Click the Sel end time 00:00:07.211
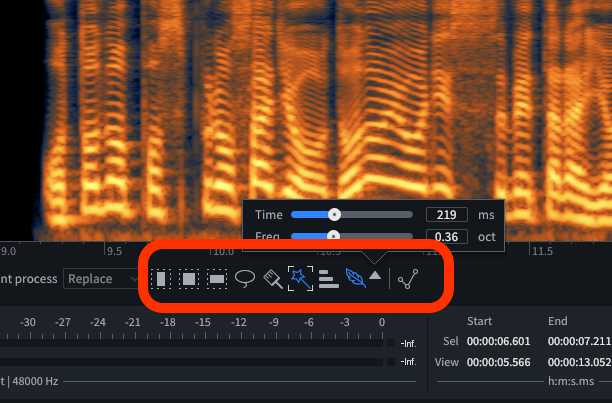612x403 pixels. (581, 342)
